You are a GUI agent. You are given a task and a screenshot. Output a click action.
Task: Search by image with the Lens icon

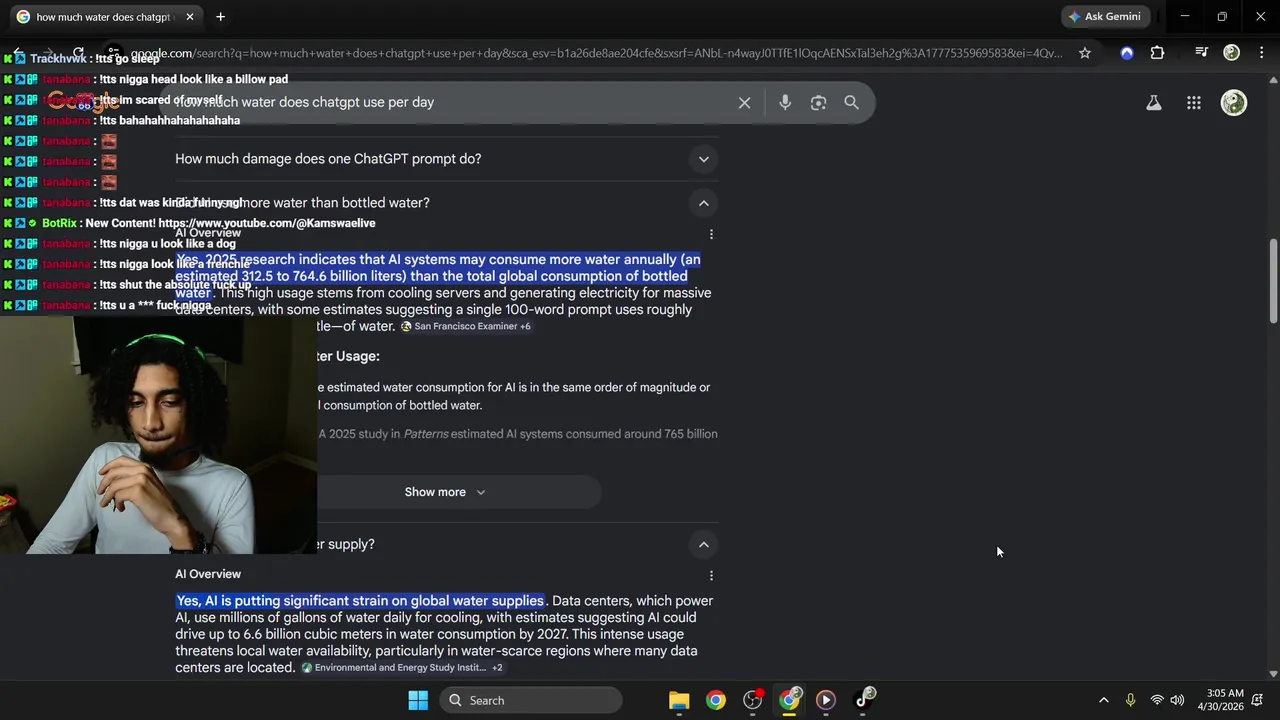point(818,102)
